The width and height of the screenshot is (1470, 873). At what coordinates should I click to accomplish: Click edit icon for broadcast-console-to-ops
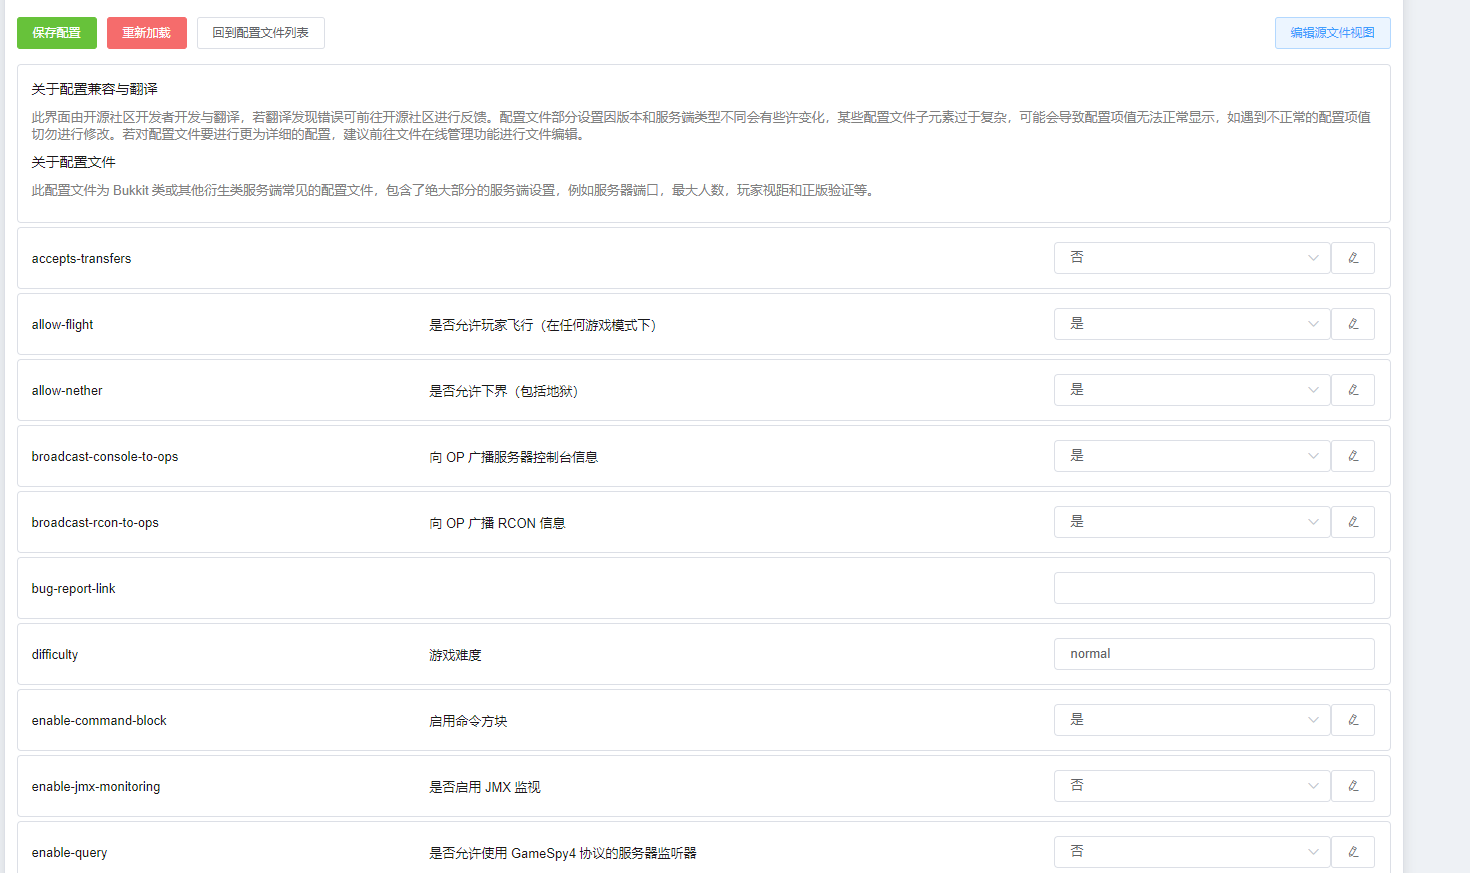1352,456
